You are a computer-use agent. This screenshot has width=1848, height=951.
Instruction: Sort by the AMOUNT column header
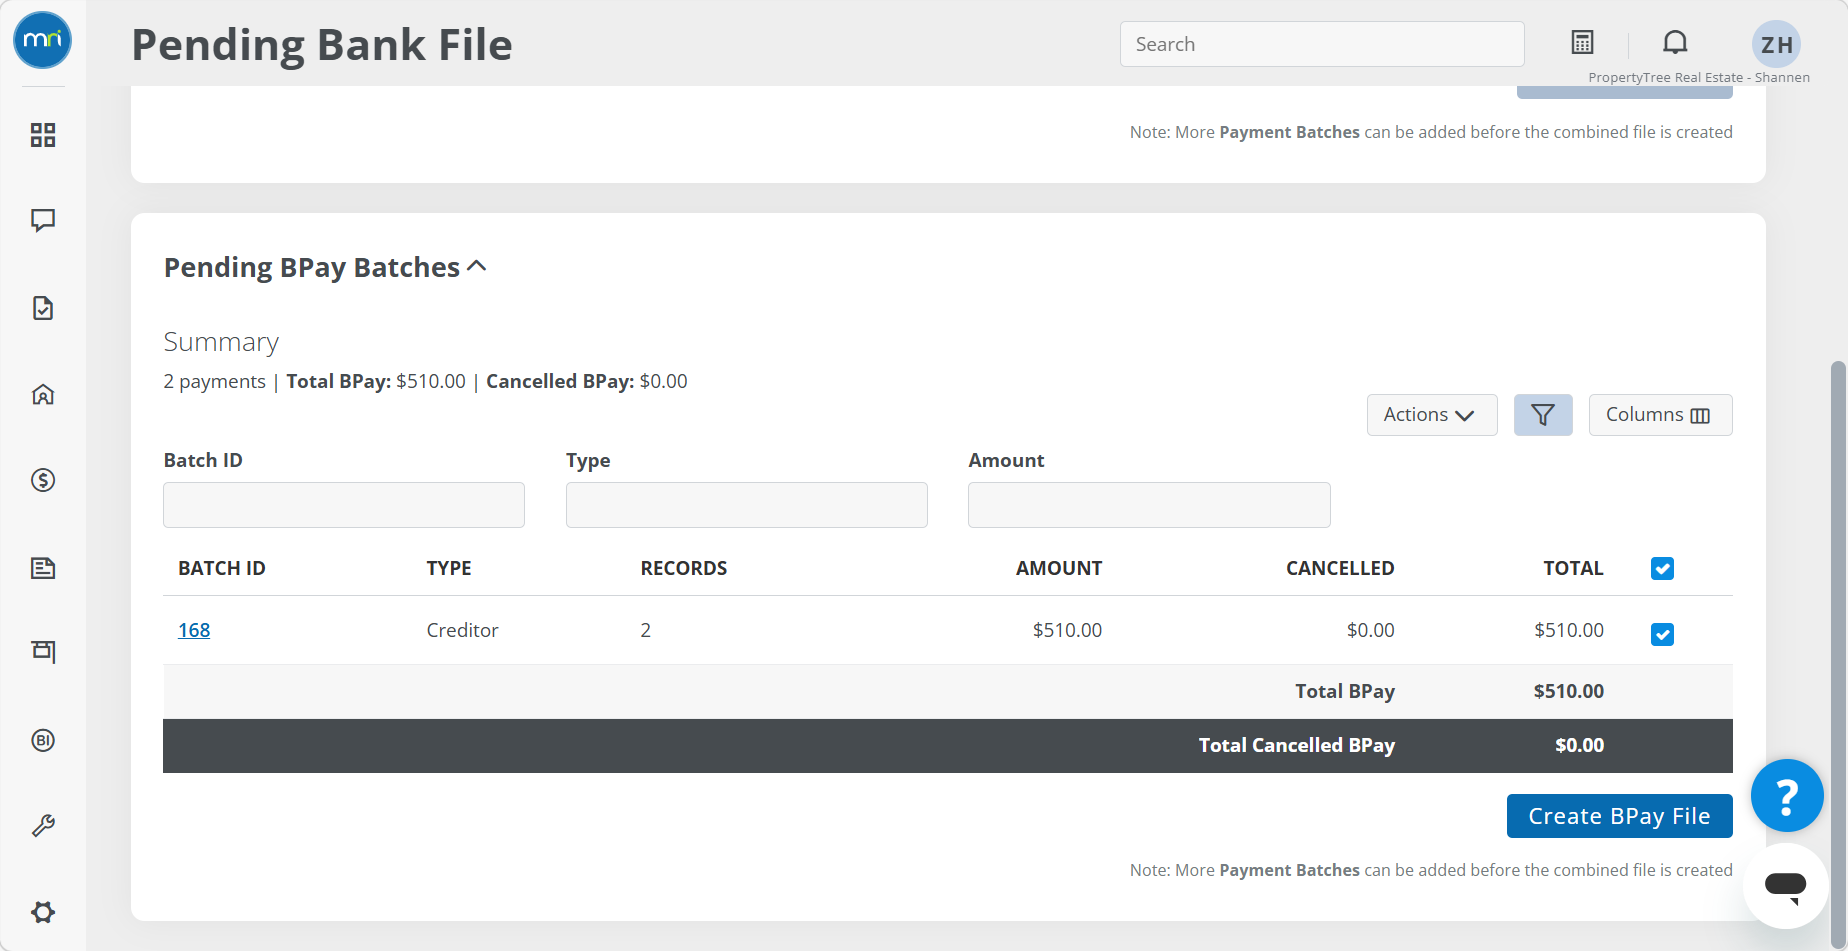1059,568
